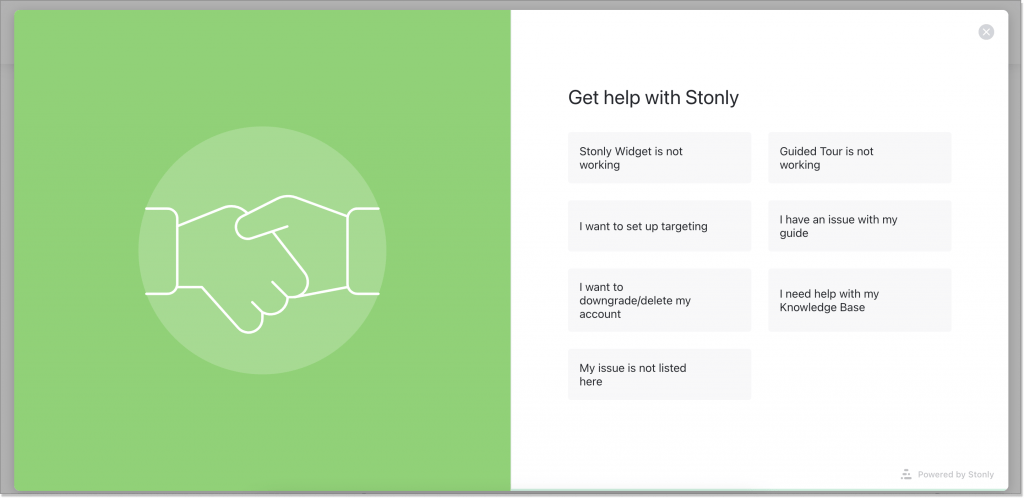
Task: Pick 'I want to set up targeting'
Action: (x=659, y=226)
